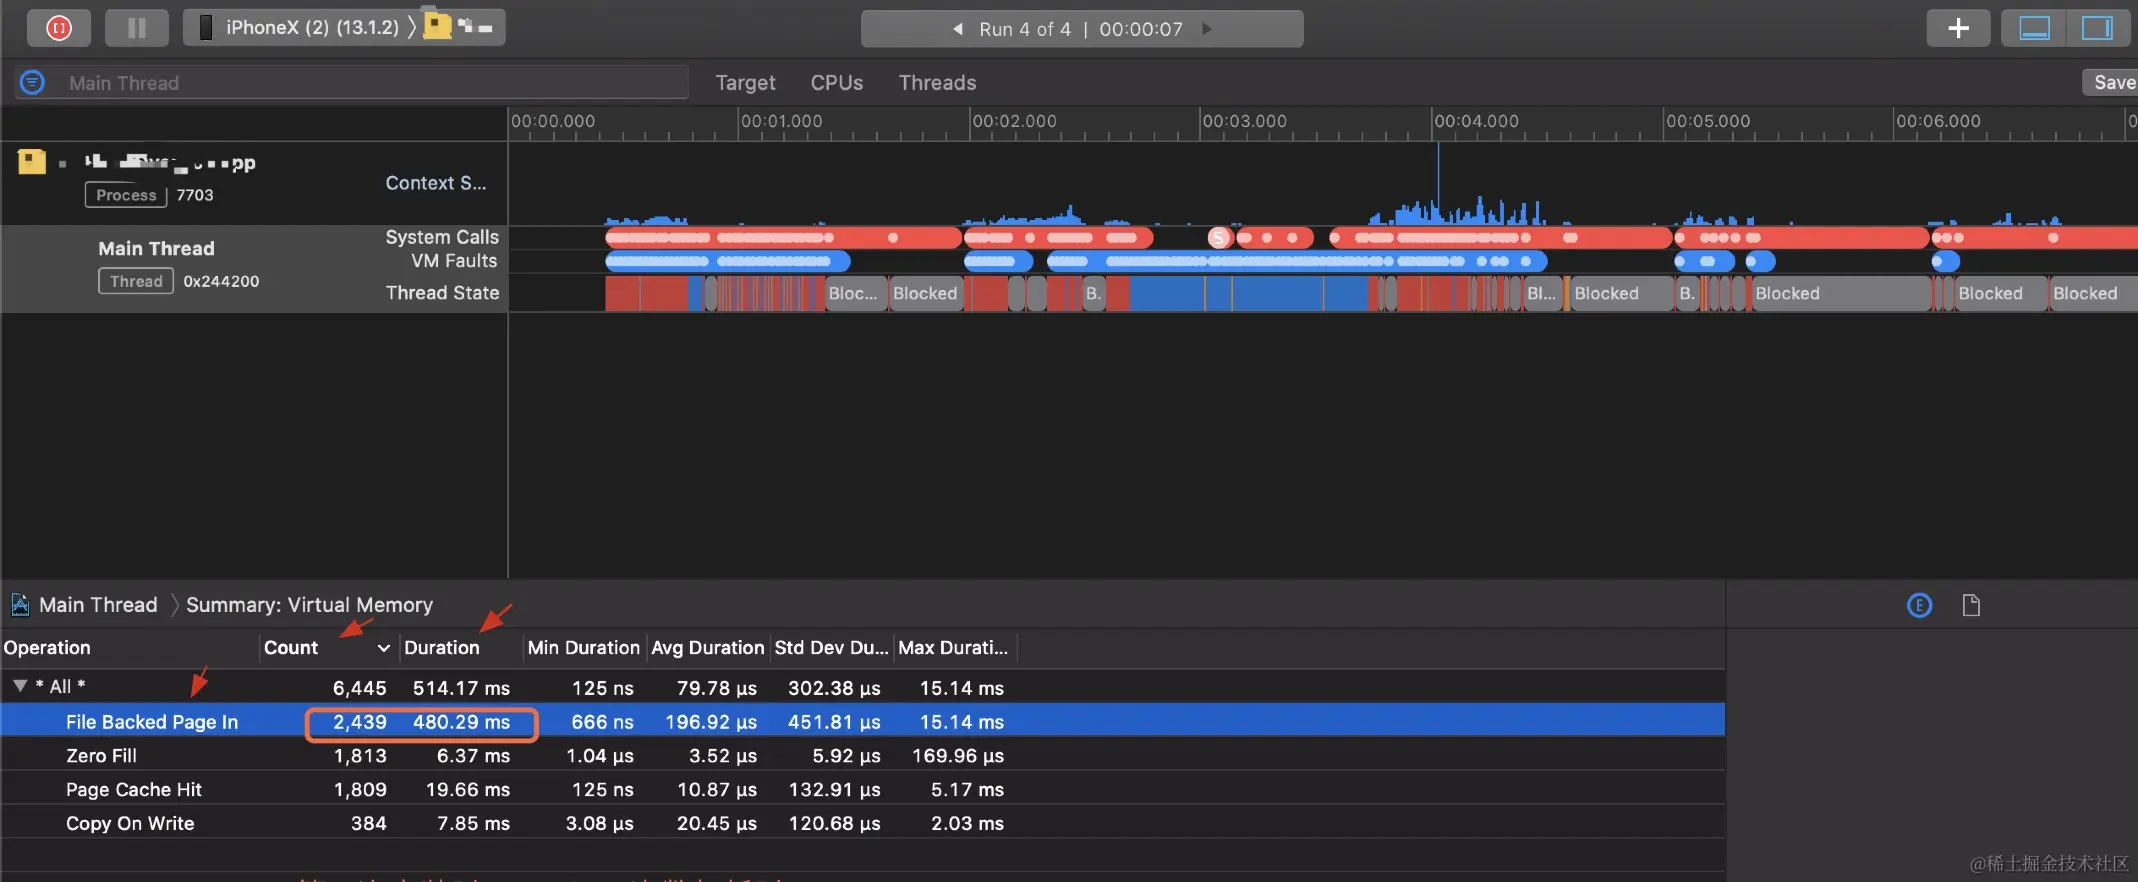Click the thread icon in breadcrumb bar
Screen dimensions: 2138x882
pyautogui.click(x=20, y=605)
